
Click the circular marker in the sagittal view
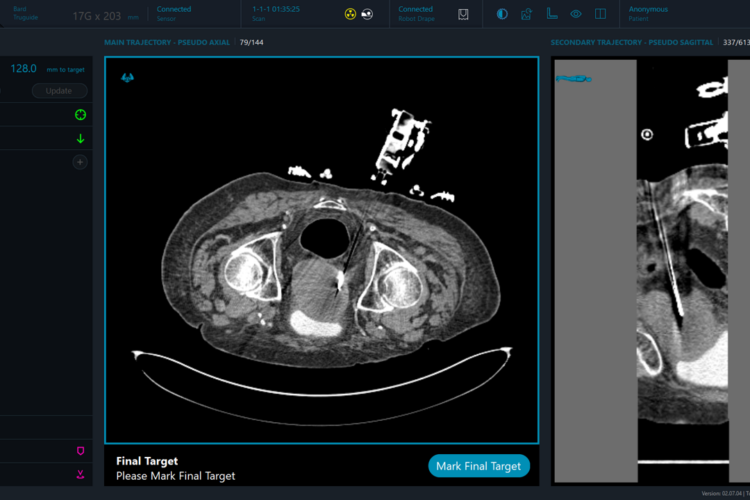click(x=647, y=134)
